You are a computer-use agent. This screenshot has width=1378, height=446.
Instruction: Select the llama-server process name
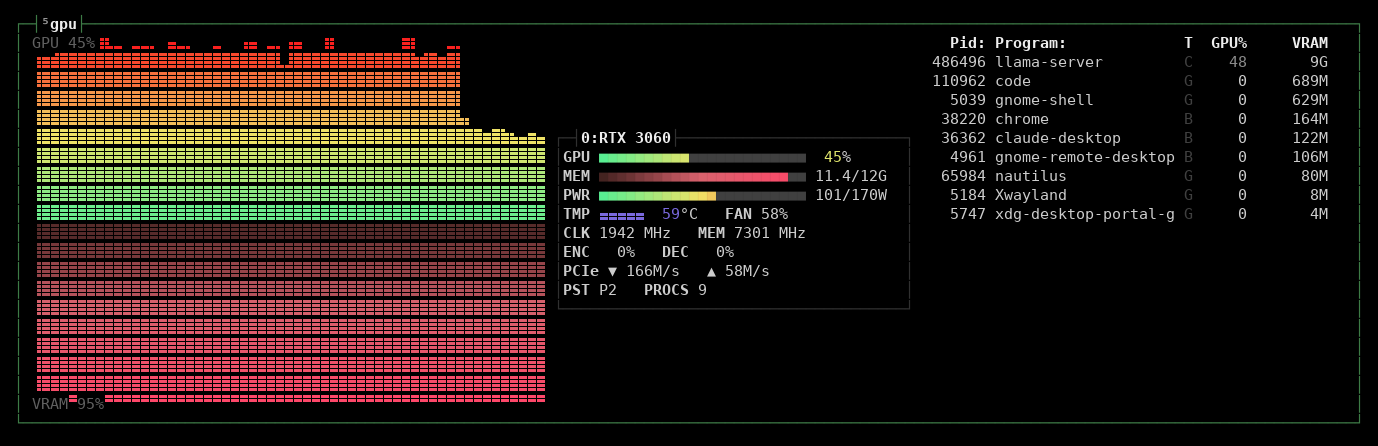click(x=1049, y=62)
